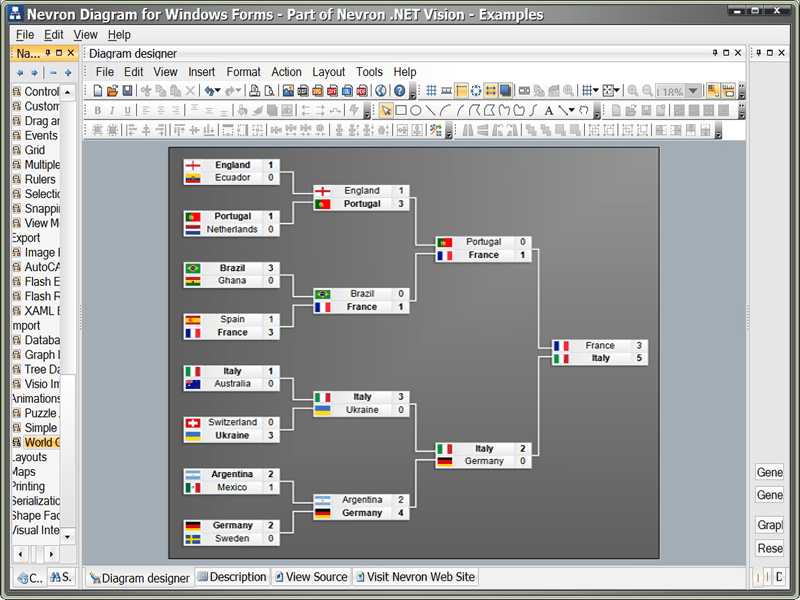800x600 pixels.
Task: Open the zoom percentage dropdown
Action: point(692,90)
